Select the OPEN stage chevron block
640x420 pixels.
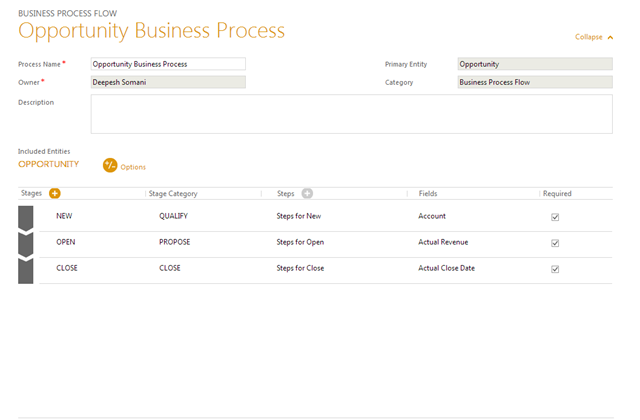tap(26, 243)
